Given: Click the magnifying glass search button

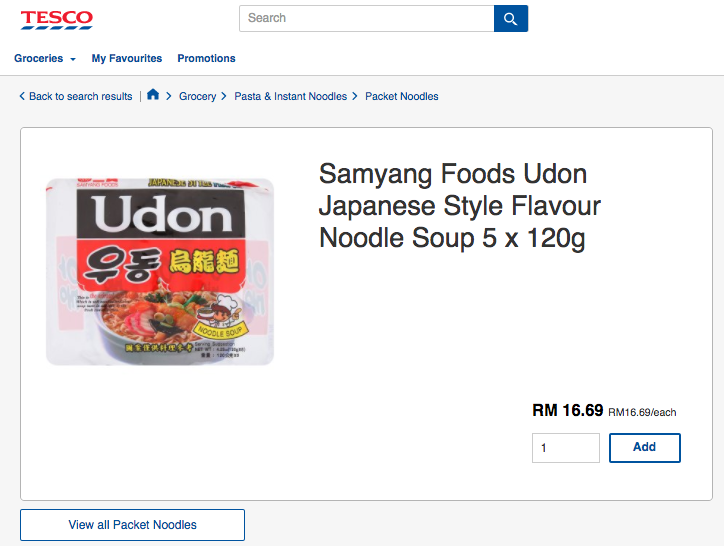Looking at the screenshot, I should [510, 18].
